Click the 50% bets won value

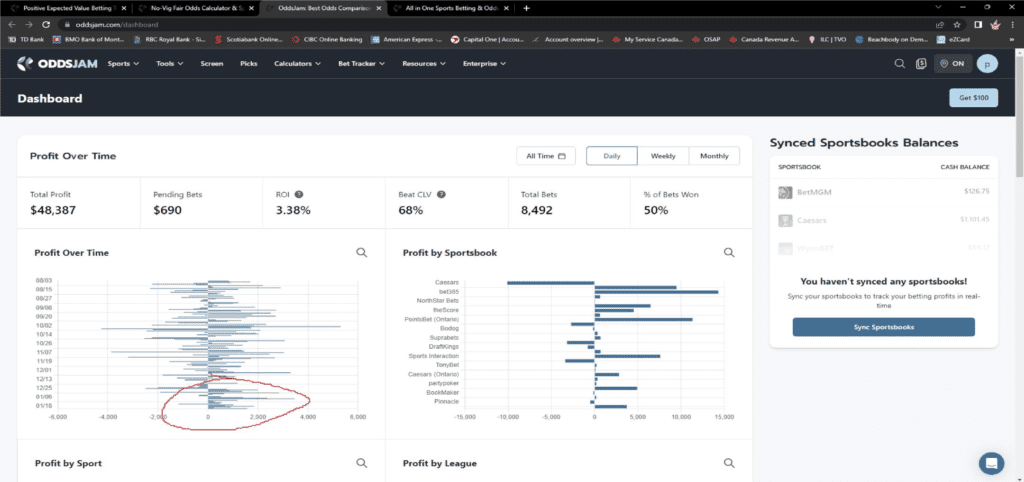click(x=656, y=210)
